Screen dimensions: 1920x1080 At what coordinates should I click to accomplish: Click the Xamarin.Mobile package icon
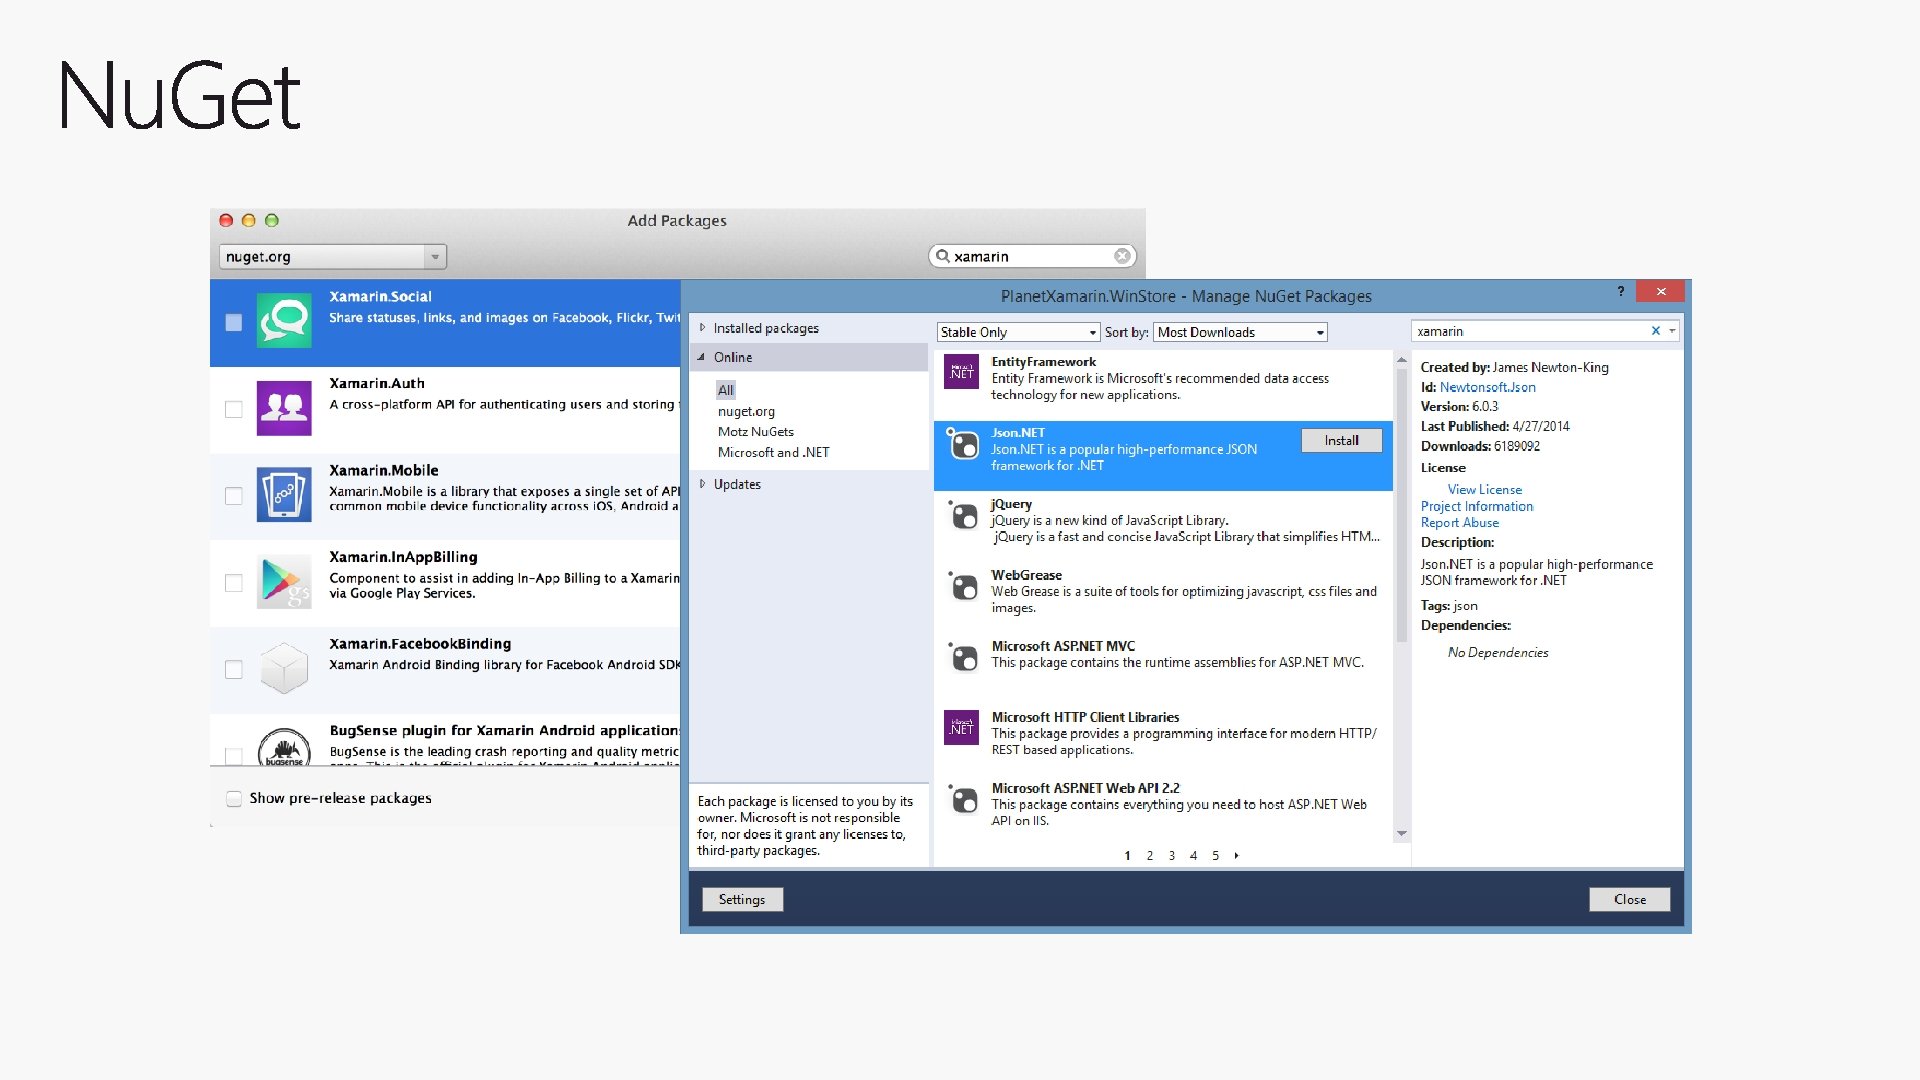(284, 495)
